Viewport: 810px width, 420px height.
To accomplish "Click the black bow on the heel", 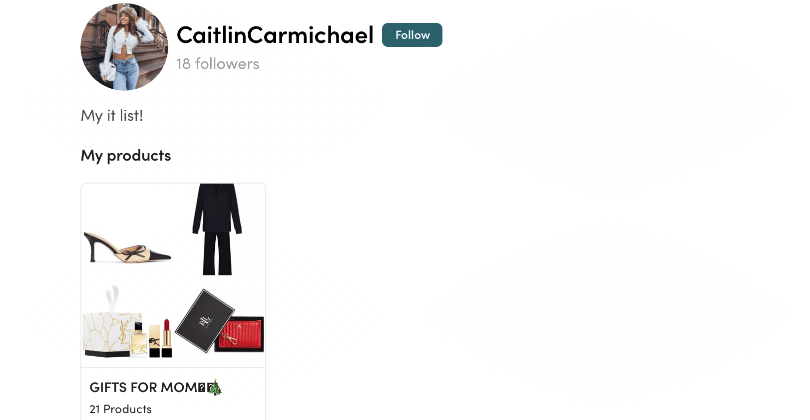I will point(131,253).
